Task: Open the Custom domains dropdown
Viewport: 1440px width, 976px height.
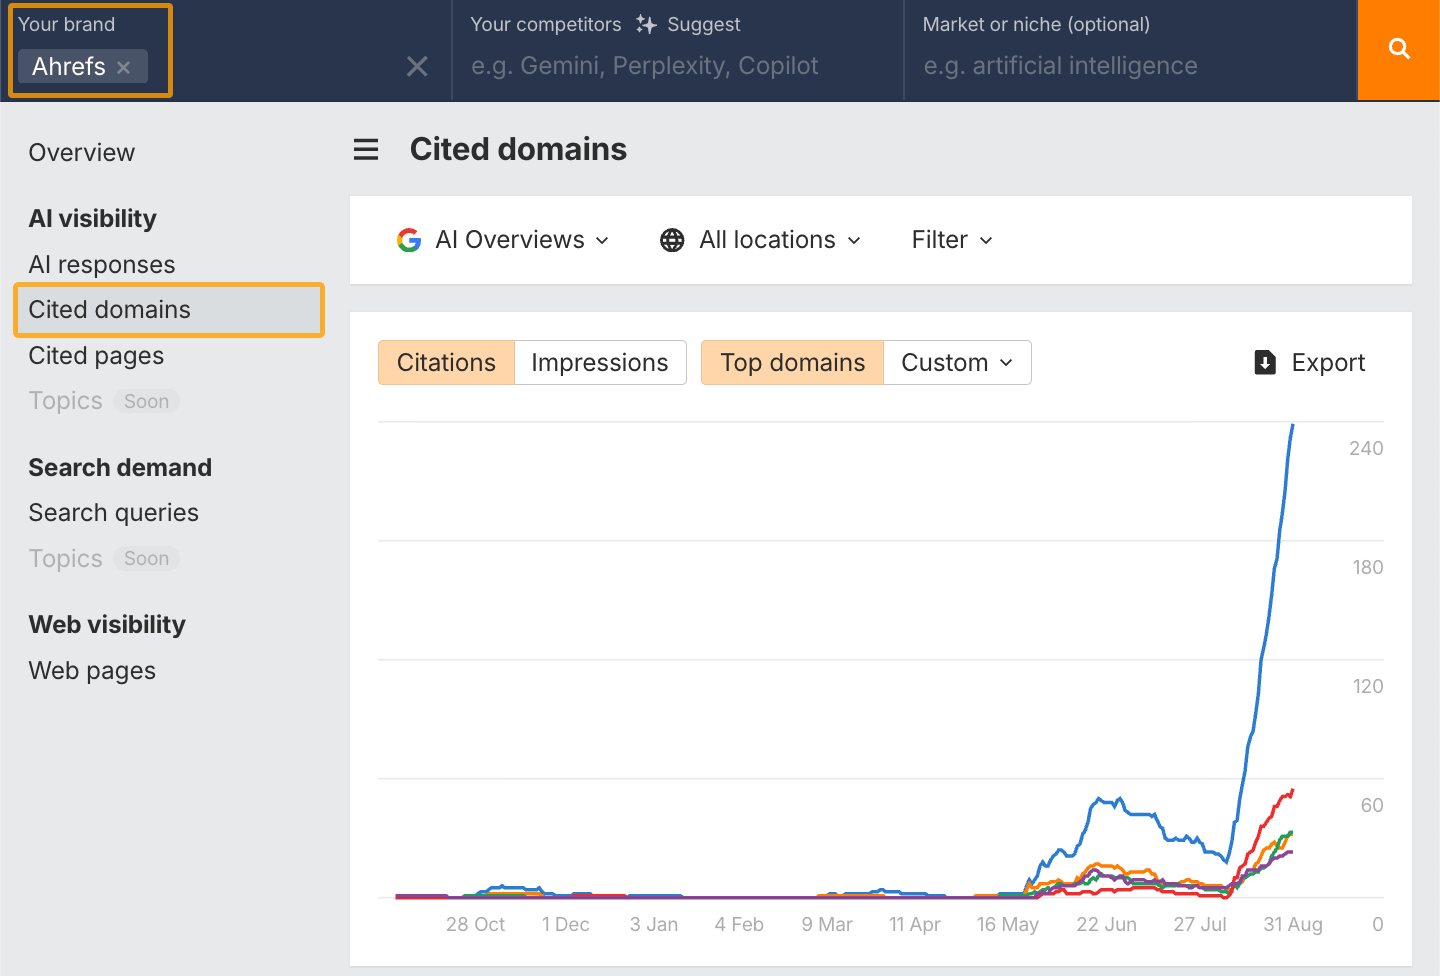Action: (956, 362)
